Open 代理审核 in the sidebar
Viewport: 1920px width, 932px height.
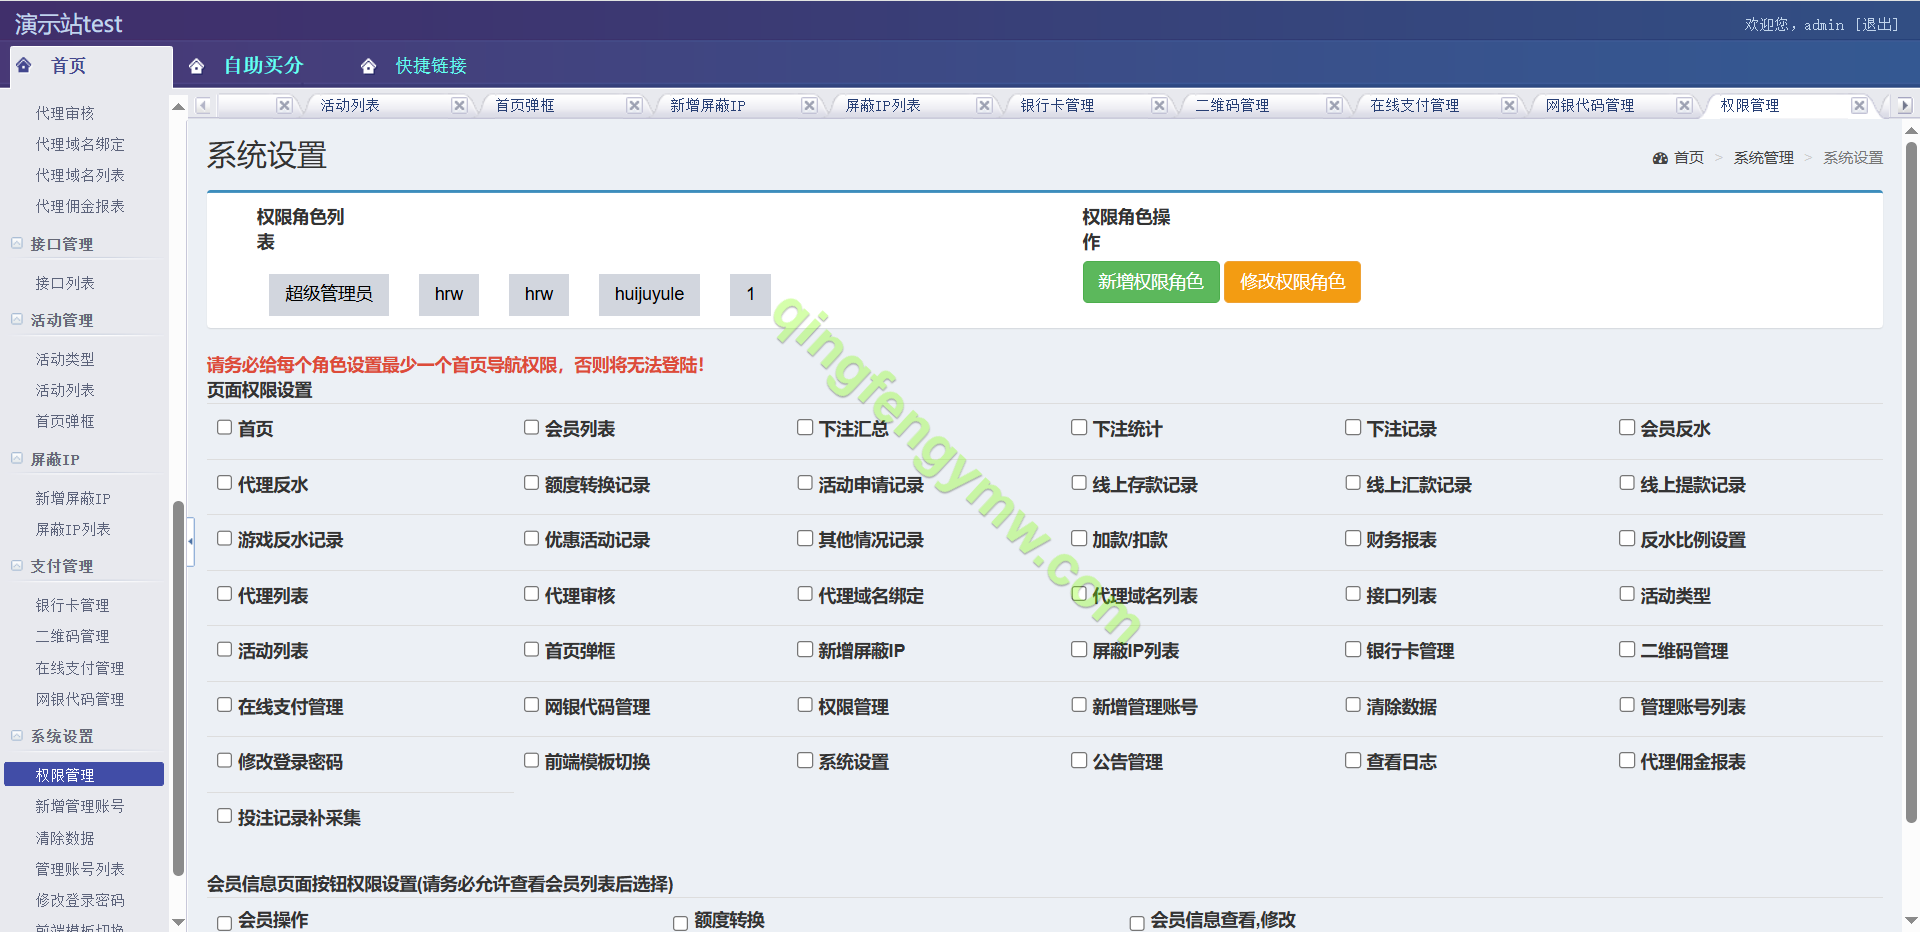pyautogui.click(x=65, y=113)
